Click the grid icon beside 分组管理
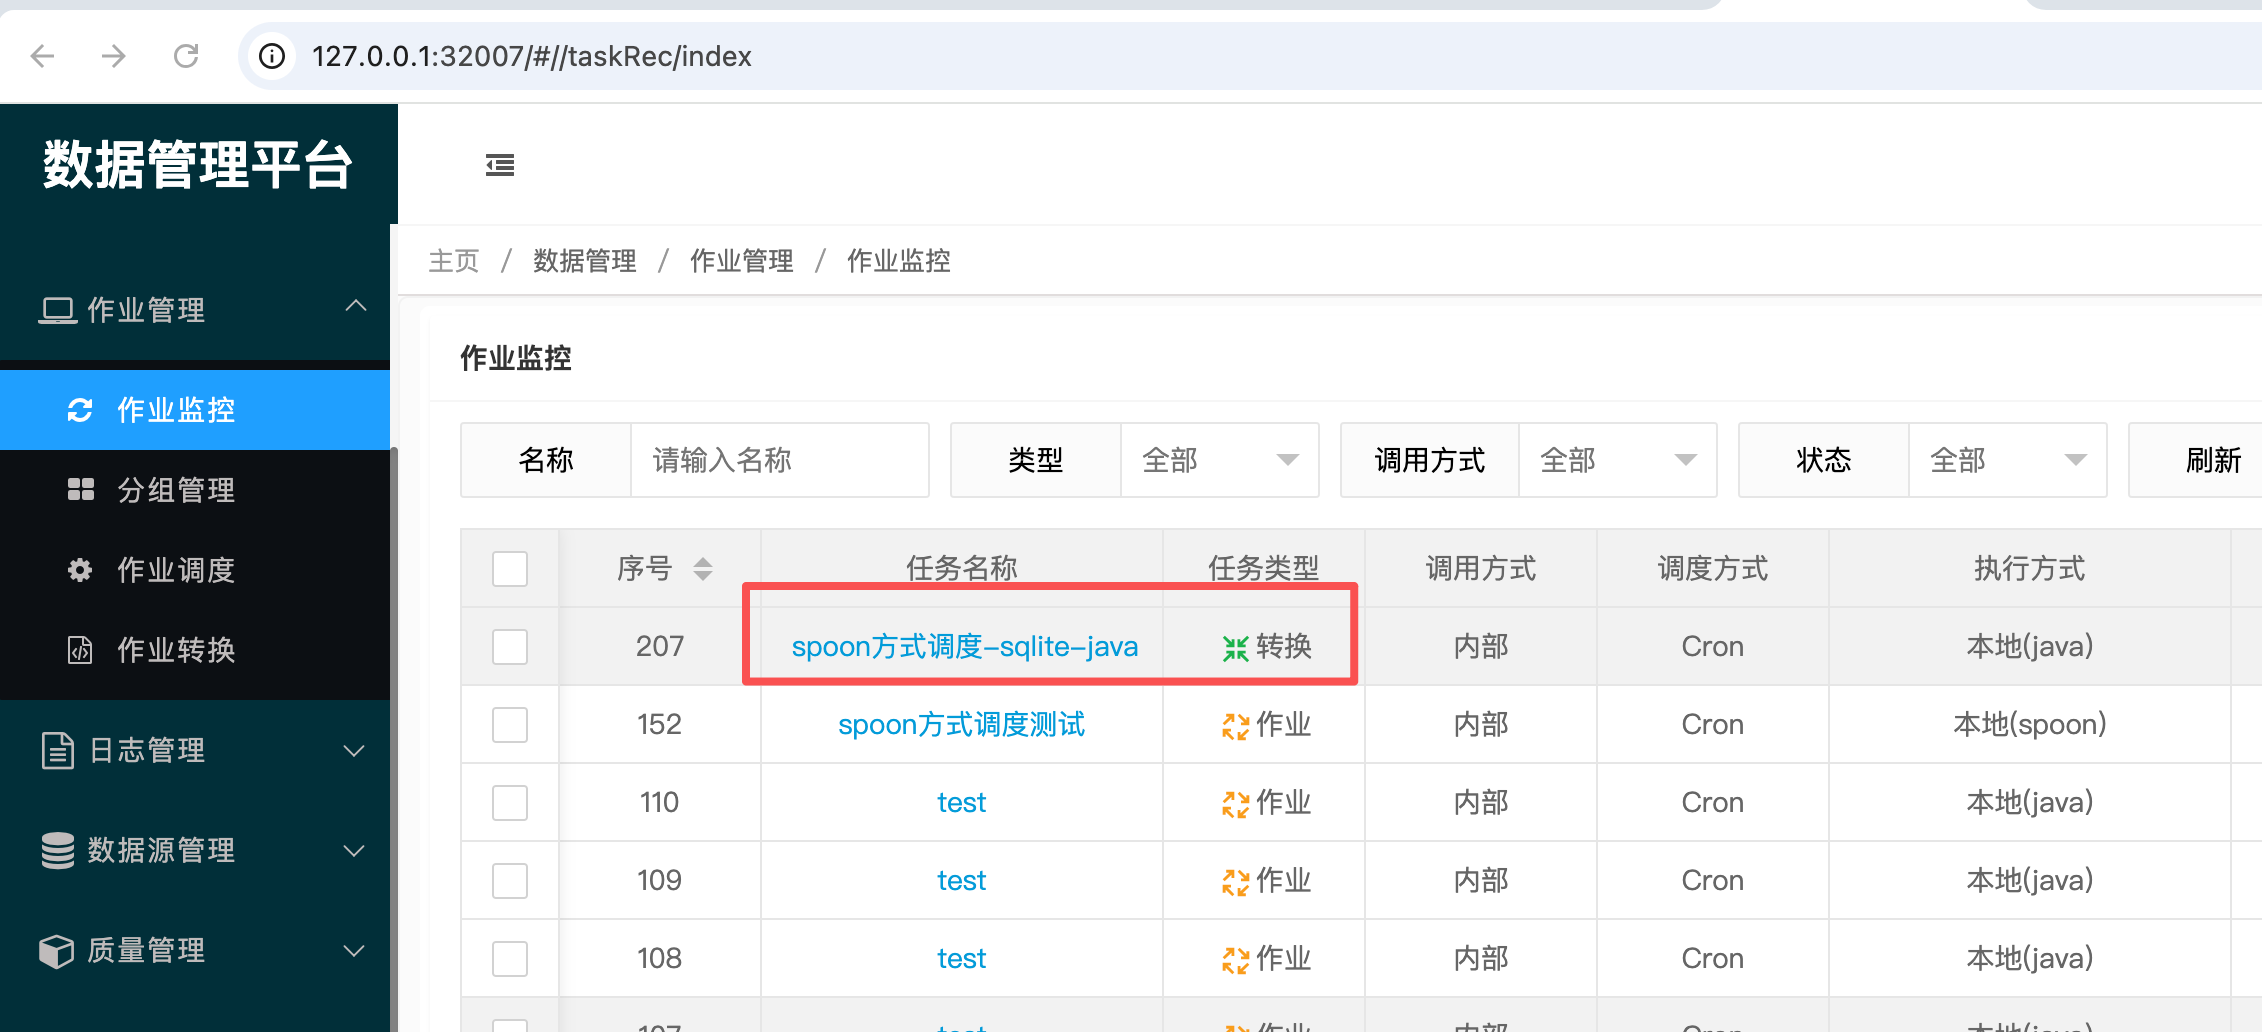The image size is (2262, 1032). (80, 490)
